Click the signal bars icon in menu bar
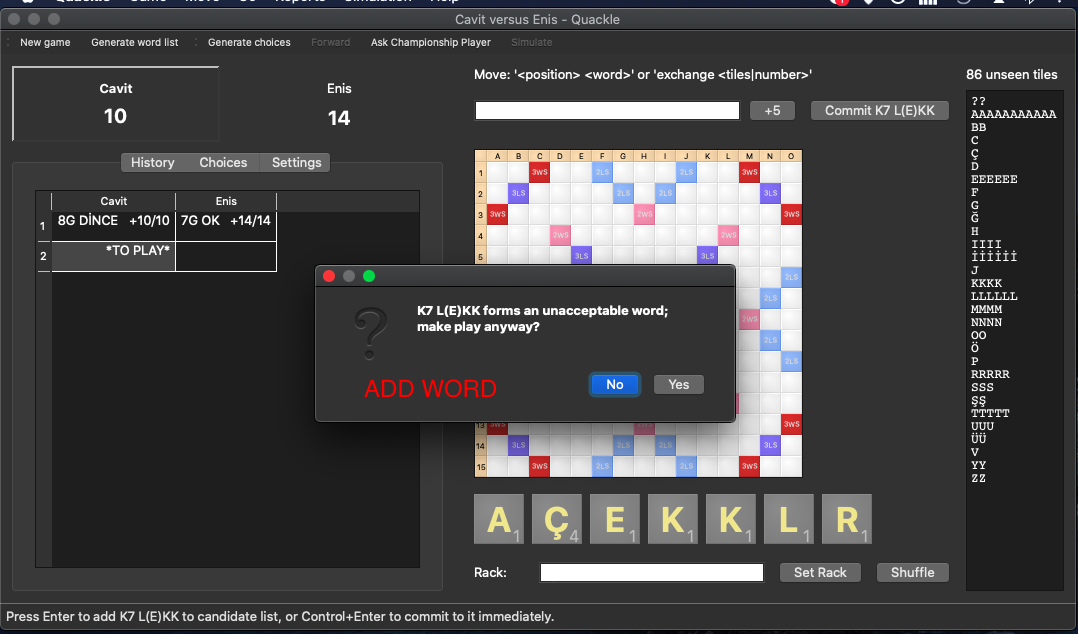The width and height of the screenshot is (1078, 634). click(927, 3)
